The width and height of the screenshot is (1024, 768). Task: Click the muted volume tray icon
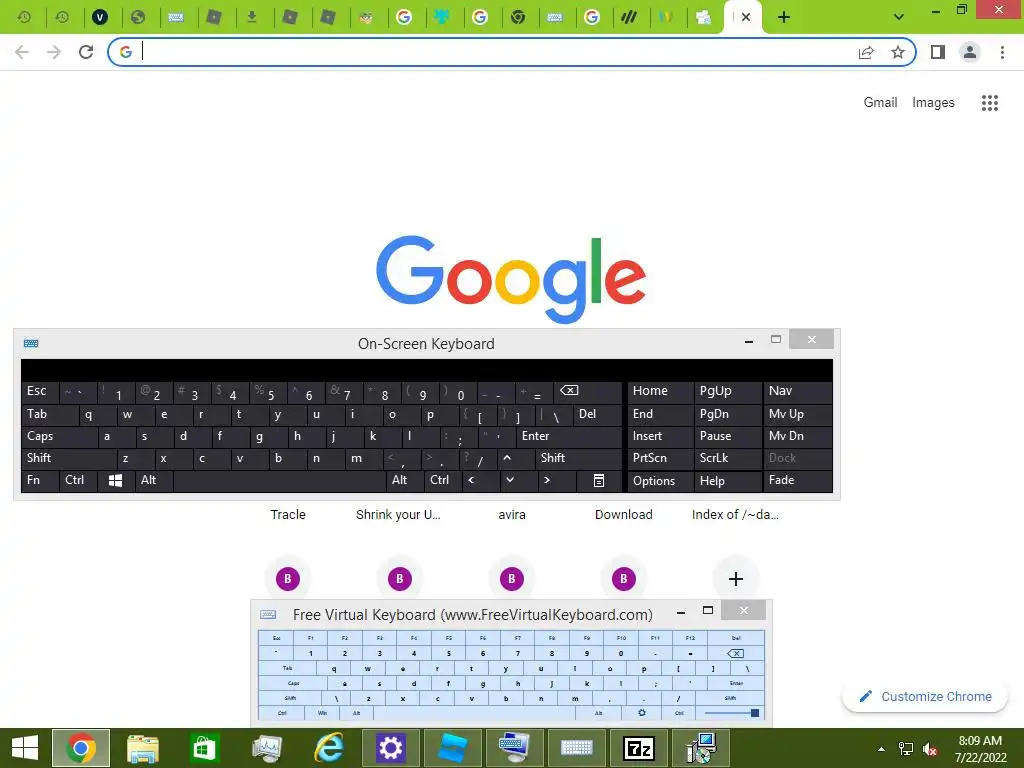pos(930,749)
